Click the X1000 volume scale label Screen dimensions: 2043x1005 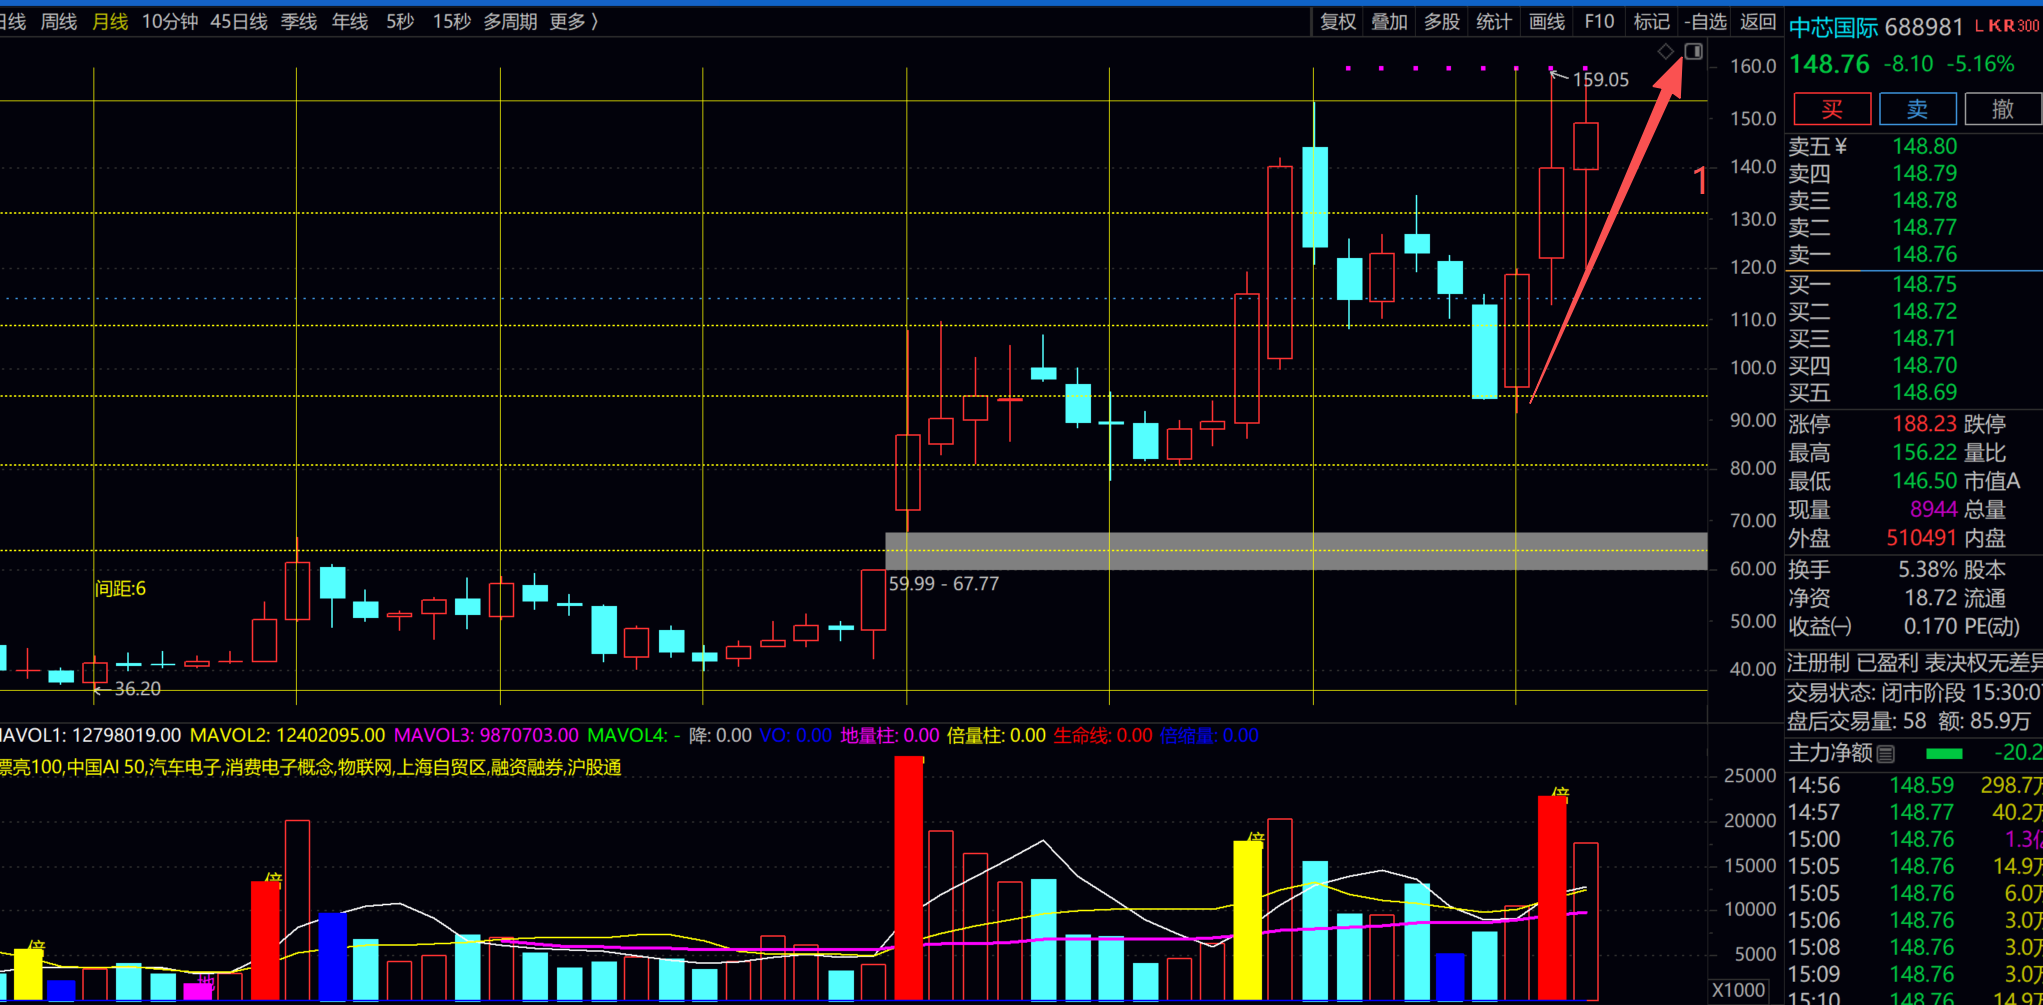coord(1738,990)
